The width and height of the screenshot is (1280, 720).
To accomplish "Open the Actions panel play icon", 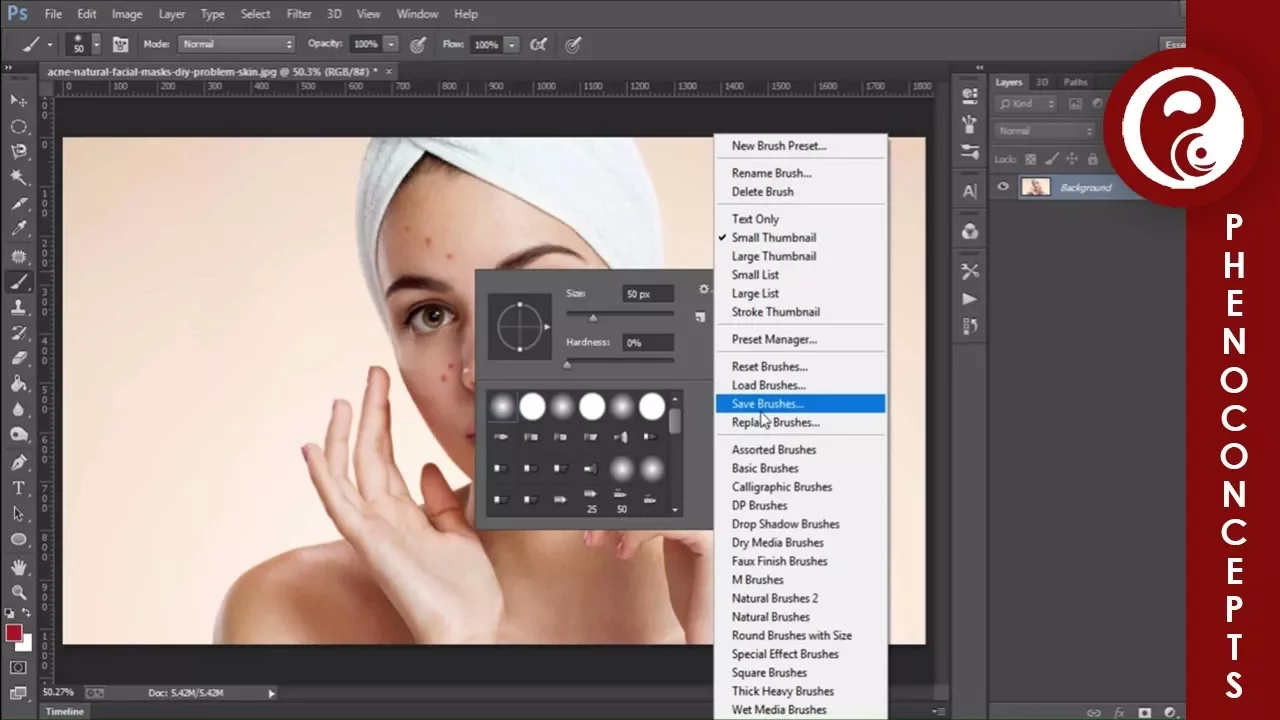I will click(969, 299).
